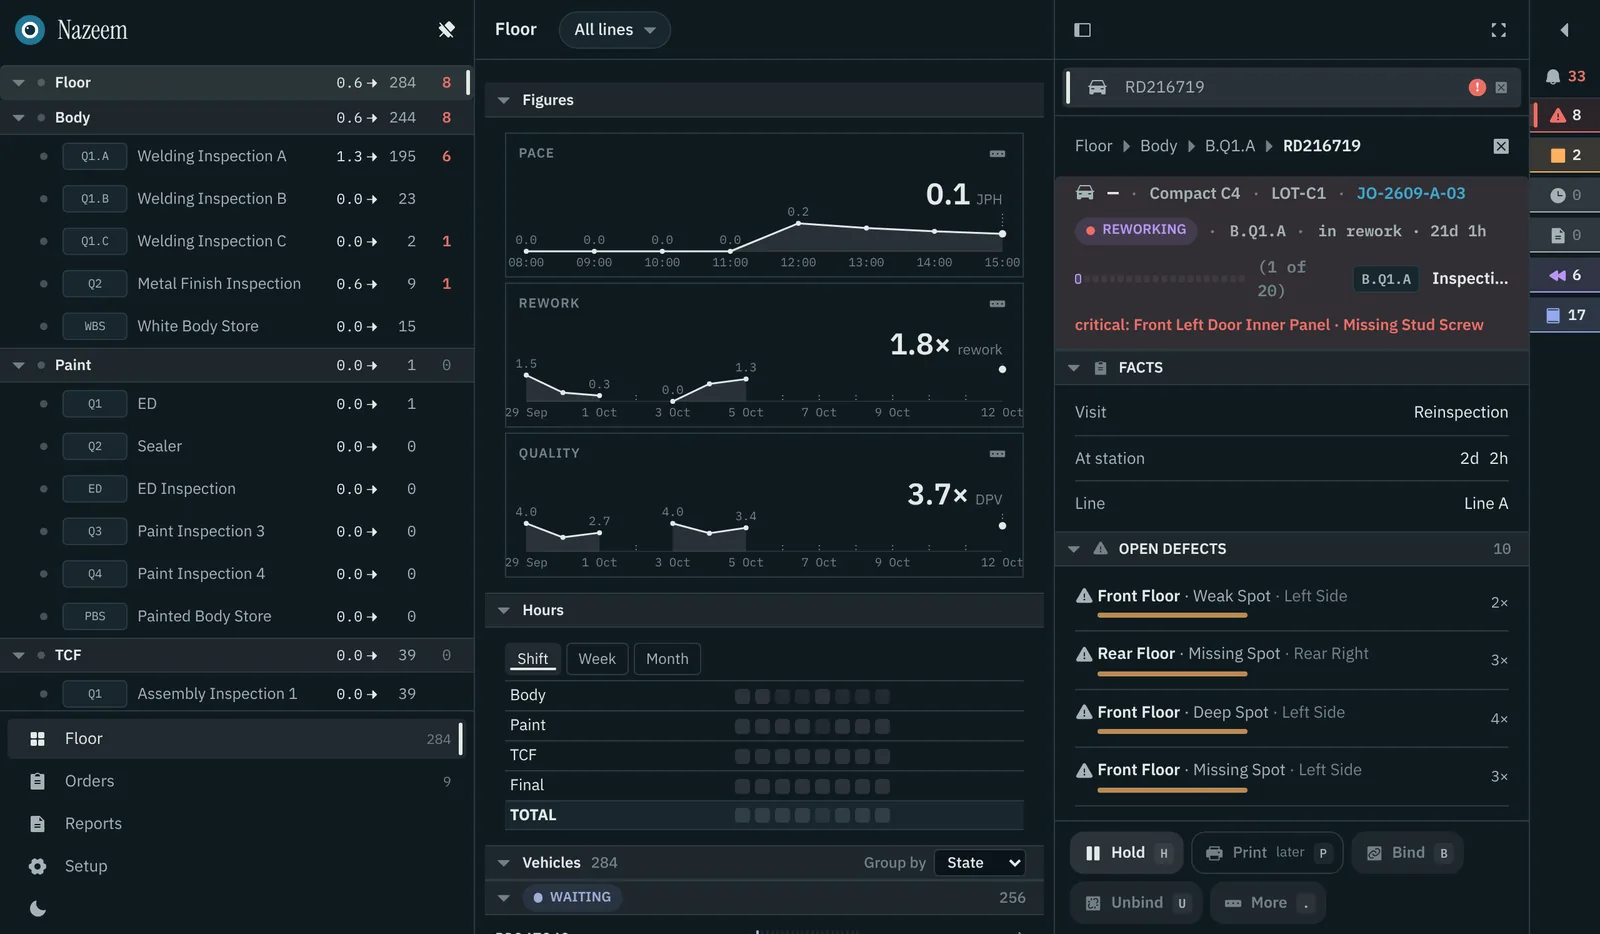Open the Group by State dropdown
This screenshot has width=1600, height=934.
(x=980, y=863)
